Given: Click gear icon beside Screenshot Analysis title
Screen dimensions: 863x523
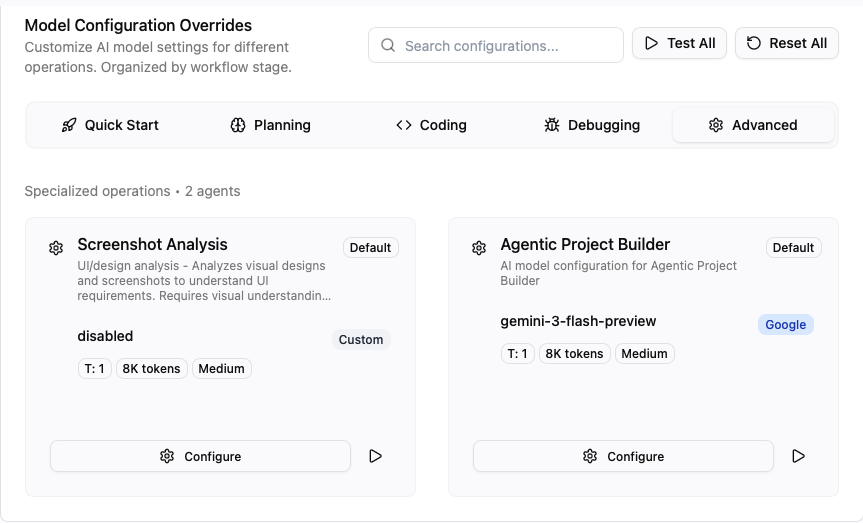Looking at the screenshot, I should tap(56, 248).
